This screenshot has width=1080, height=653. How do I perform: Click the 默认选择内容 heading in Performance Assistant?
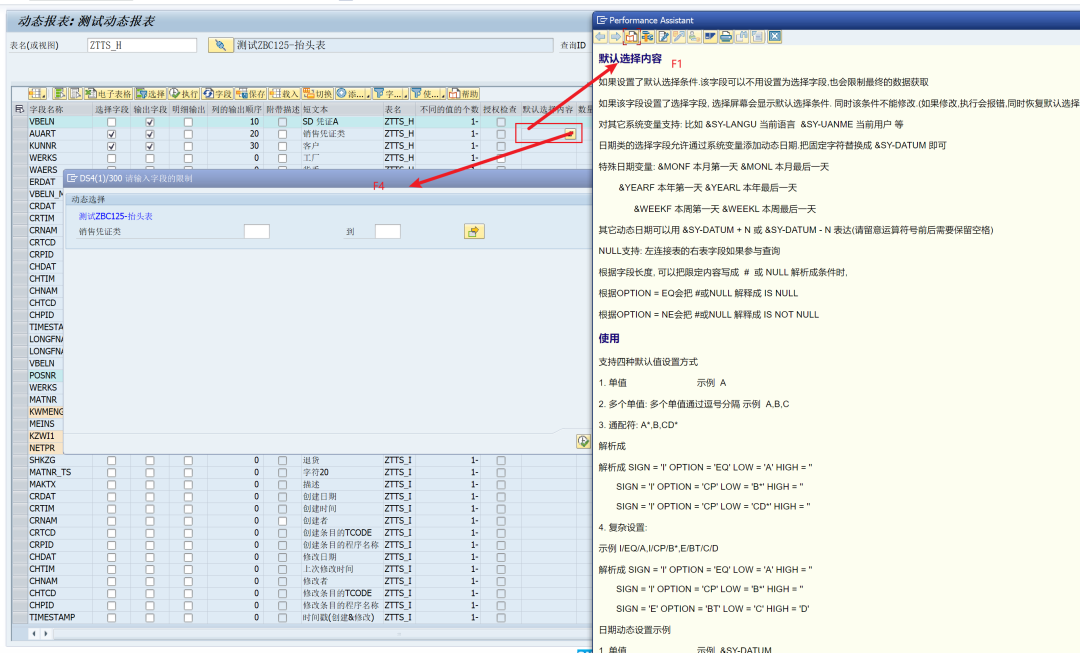click(x=630, y=59)
